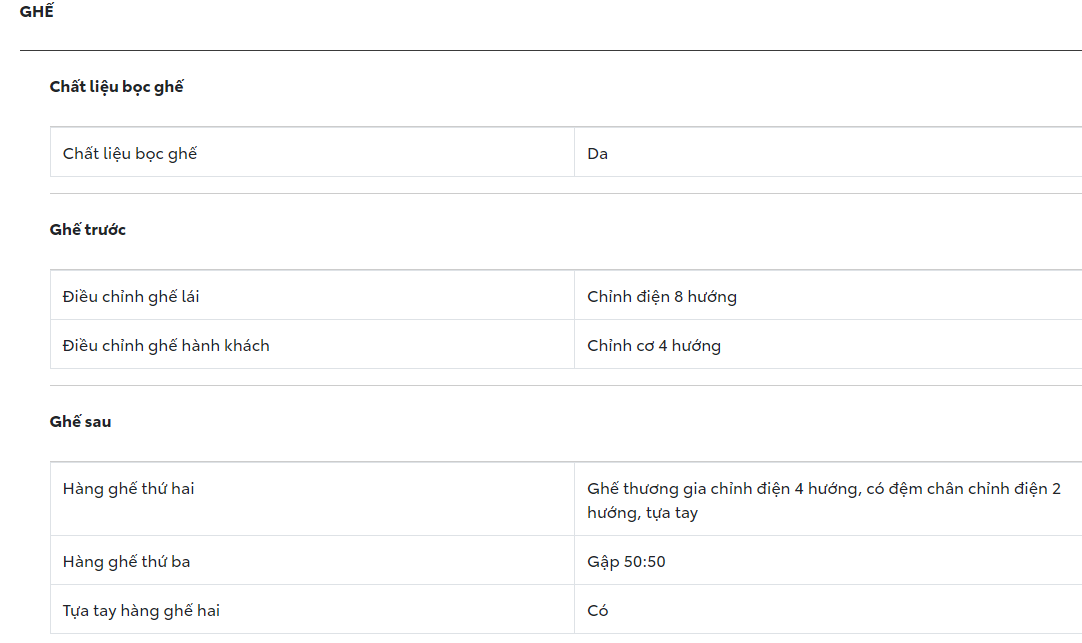The image size is (1082, 643).
Task: Click the "Có" armrest value
Action: (x=598, y=611)
